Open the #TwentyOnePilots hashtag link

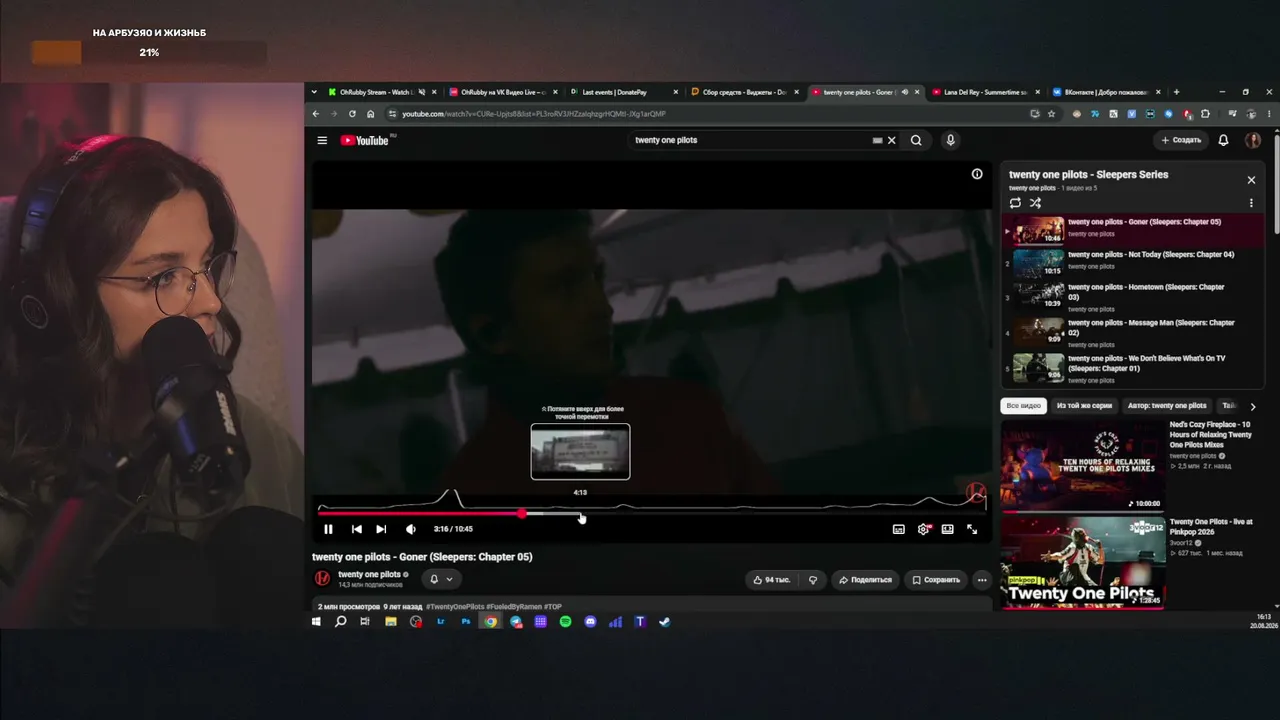[455, 607]
